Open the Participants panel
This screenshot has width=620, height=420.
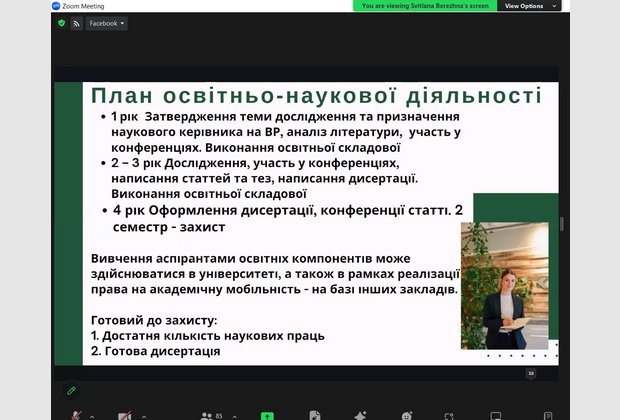[207, 414]
